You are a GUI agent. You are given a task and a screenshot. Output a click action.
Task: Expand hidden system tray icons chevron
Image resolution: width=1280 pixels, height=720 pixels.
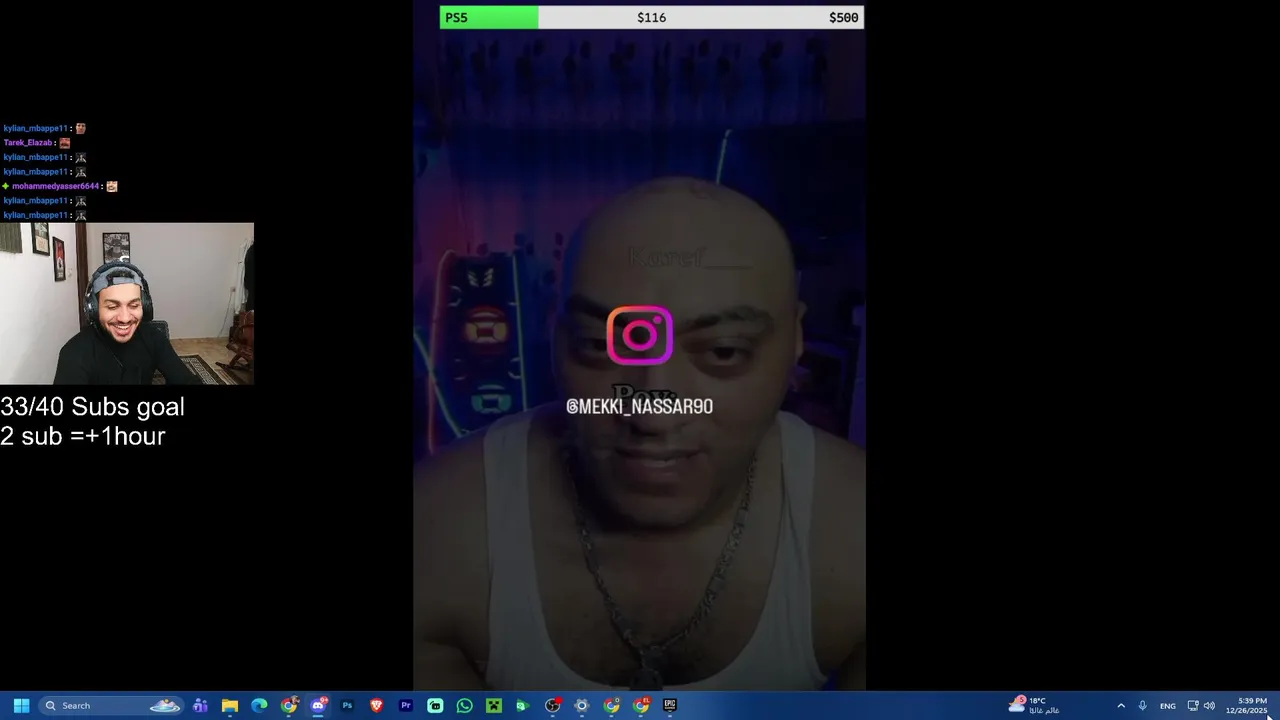[1121, 705]
